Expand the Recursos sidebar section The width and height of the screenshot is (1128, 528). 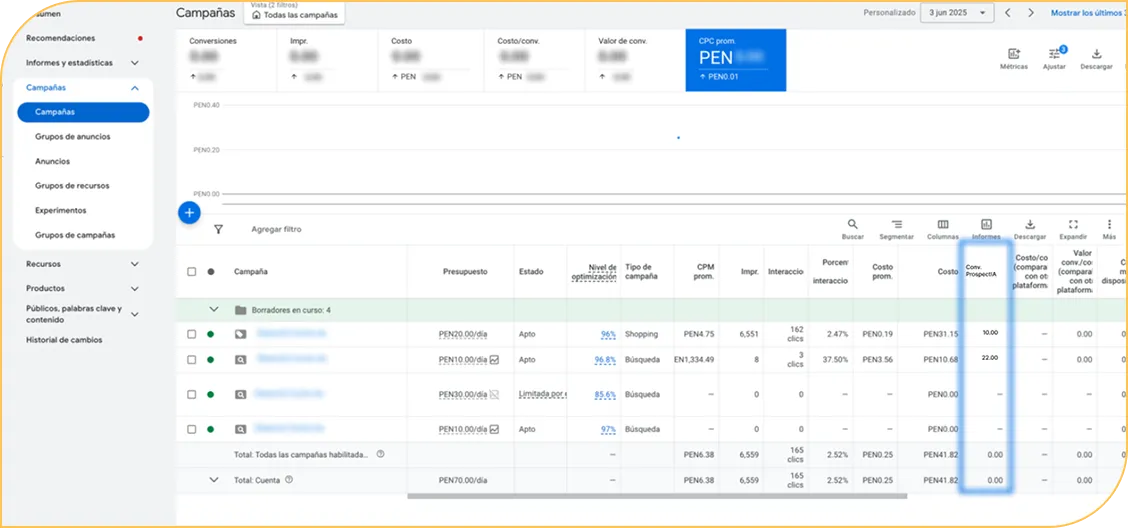[135, 264]
